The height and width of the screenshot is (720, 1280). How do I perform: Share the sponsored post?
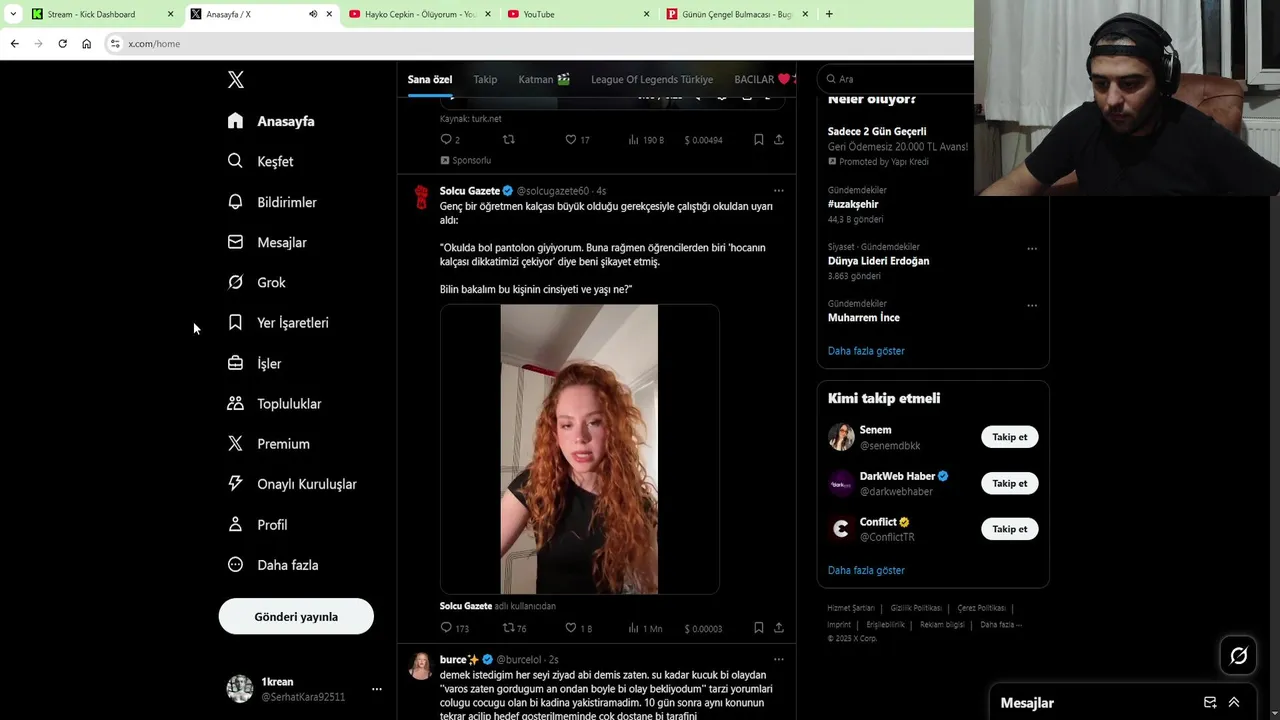coord(779,139)
